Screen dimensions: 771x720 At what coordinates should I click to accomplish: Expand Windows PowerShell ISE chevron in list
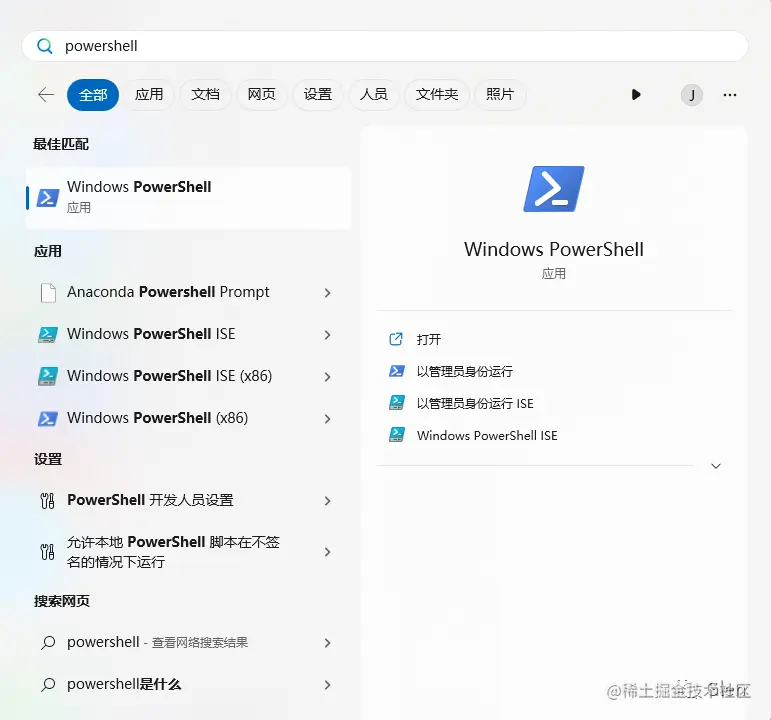[x=327, y=335]
